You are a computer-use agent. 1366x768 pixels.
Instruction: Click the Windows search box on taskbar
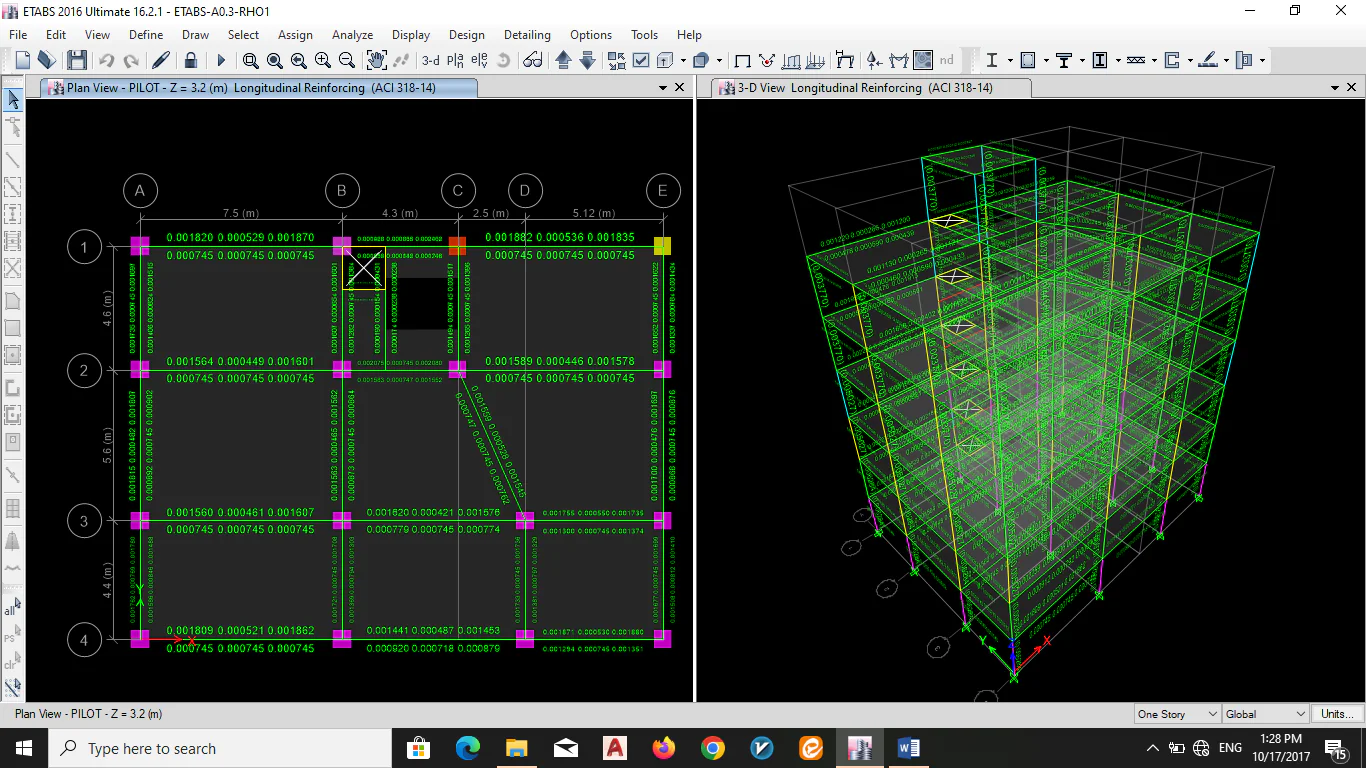click(x=220, y=748)
